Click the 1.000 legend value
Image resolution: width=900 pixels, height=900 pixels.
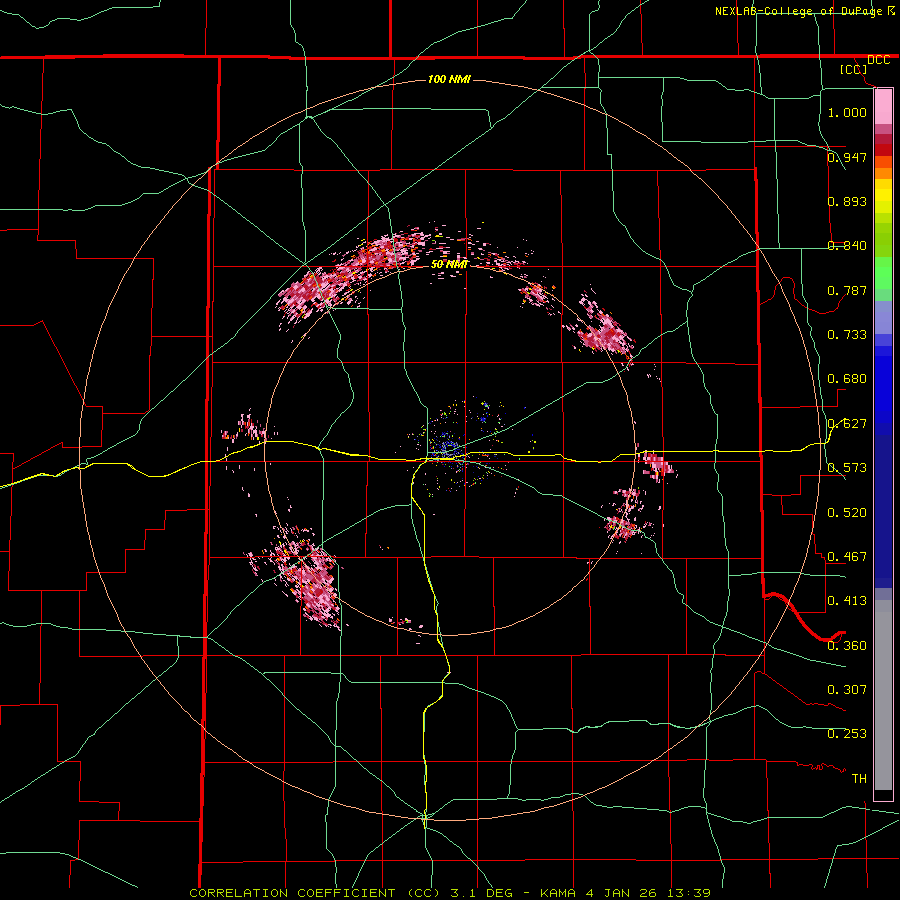point(847,112)
